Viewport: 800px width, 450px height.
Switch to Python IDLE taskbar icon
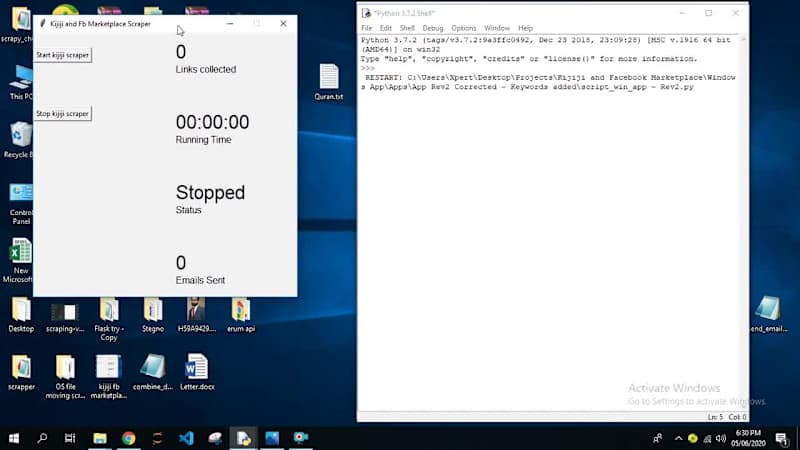(243, 438)
